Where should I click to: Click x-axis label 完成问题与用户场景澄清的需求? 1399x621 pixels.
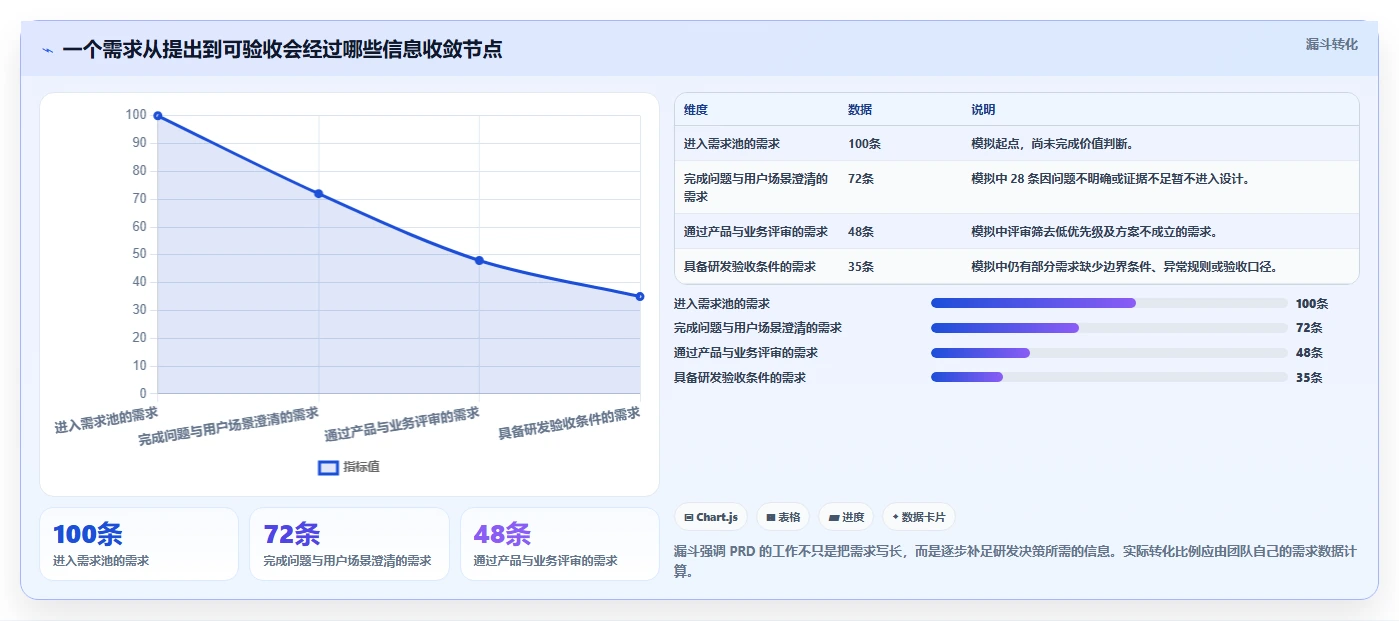[229, 426]
